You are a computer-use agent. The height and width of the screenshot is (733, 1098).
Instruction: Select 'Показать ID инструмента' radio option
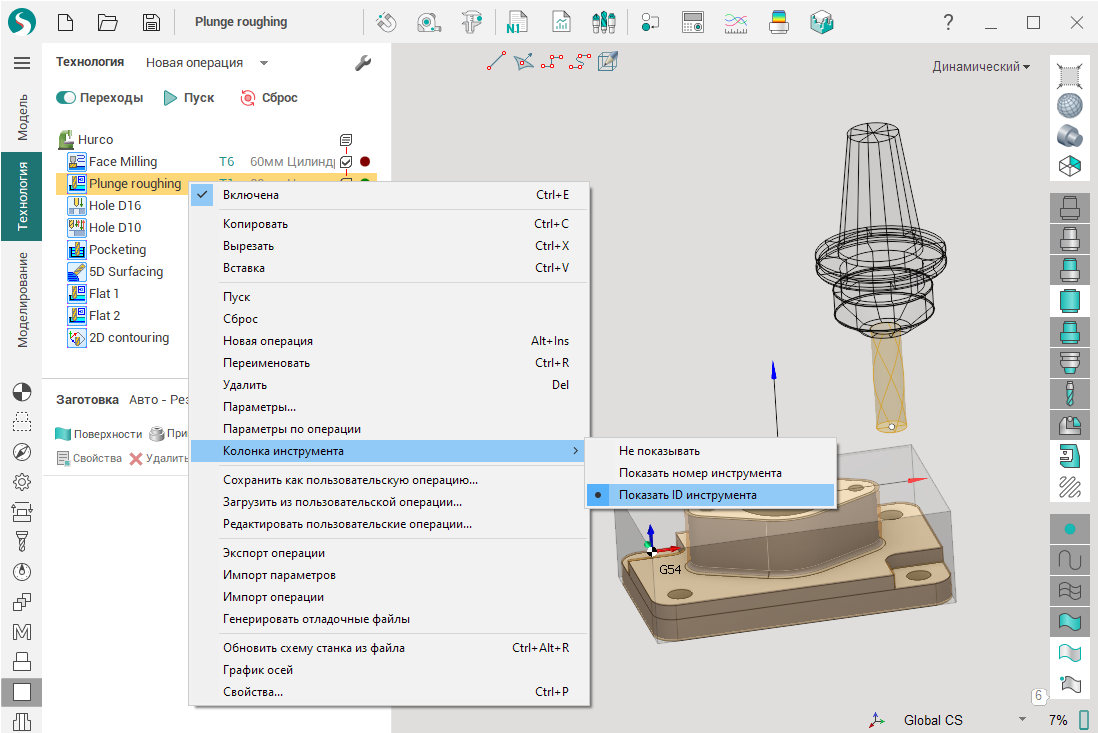[x=687, y=495]
